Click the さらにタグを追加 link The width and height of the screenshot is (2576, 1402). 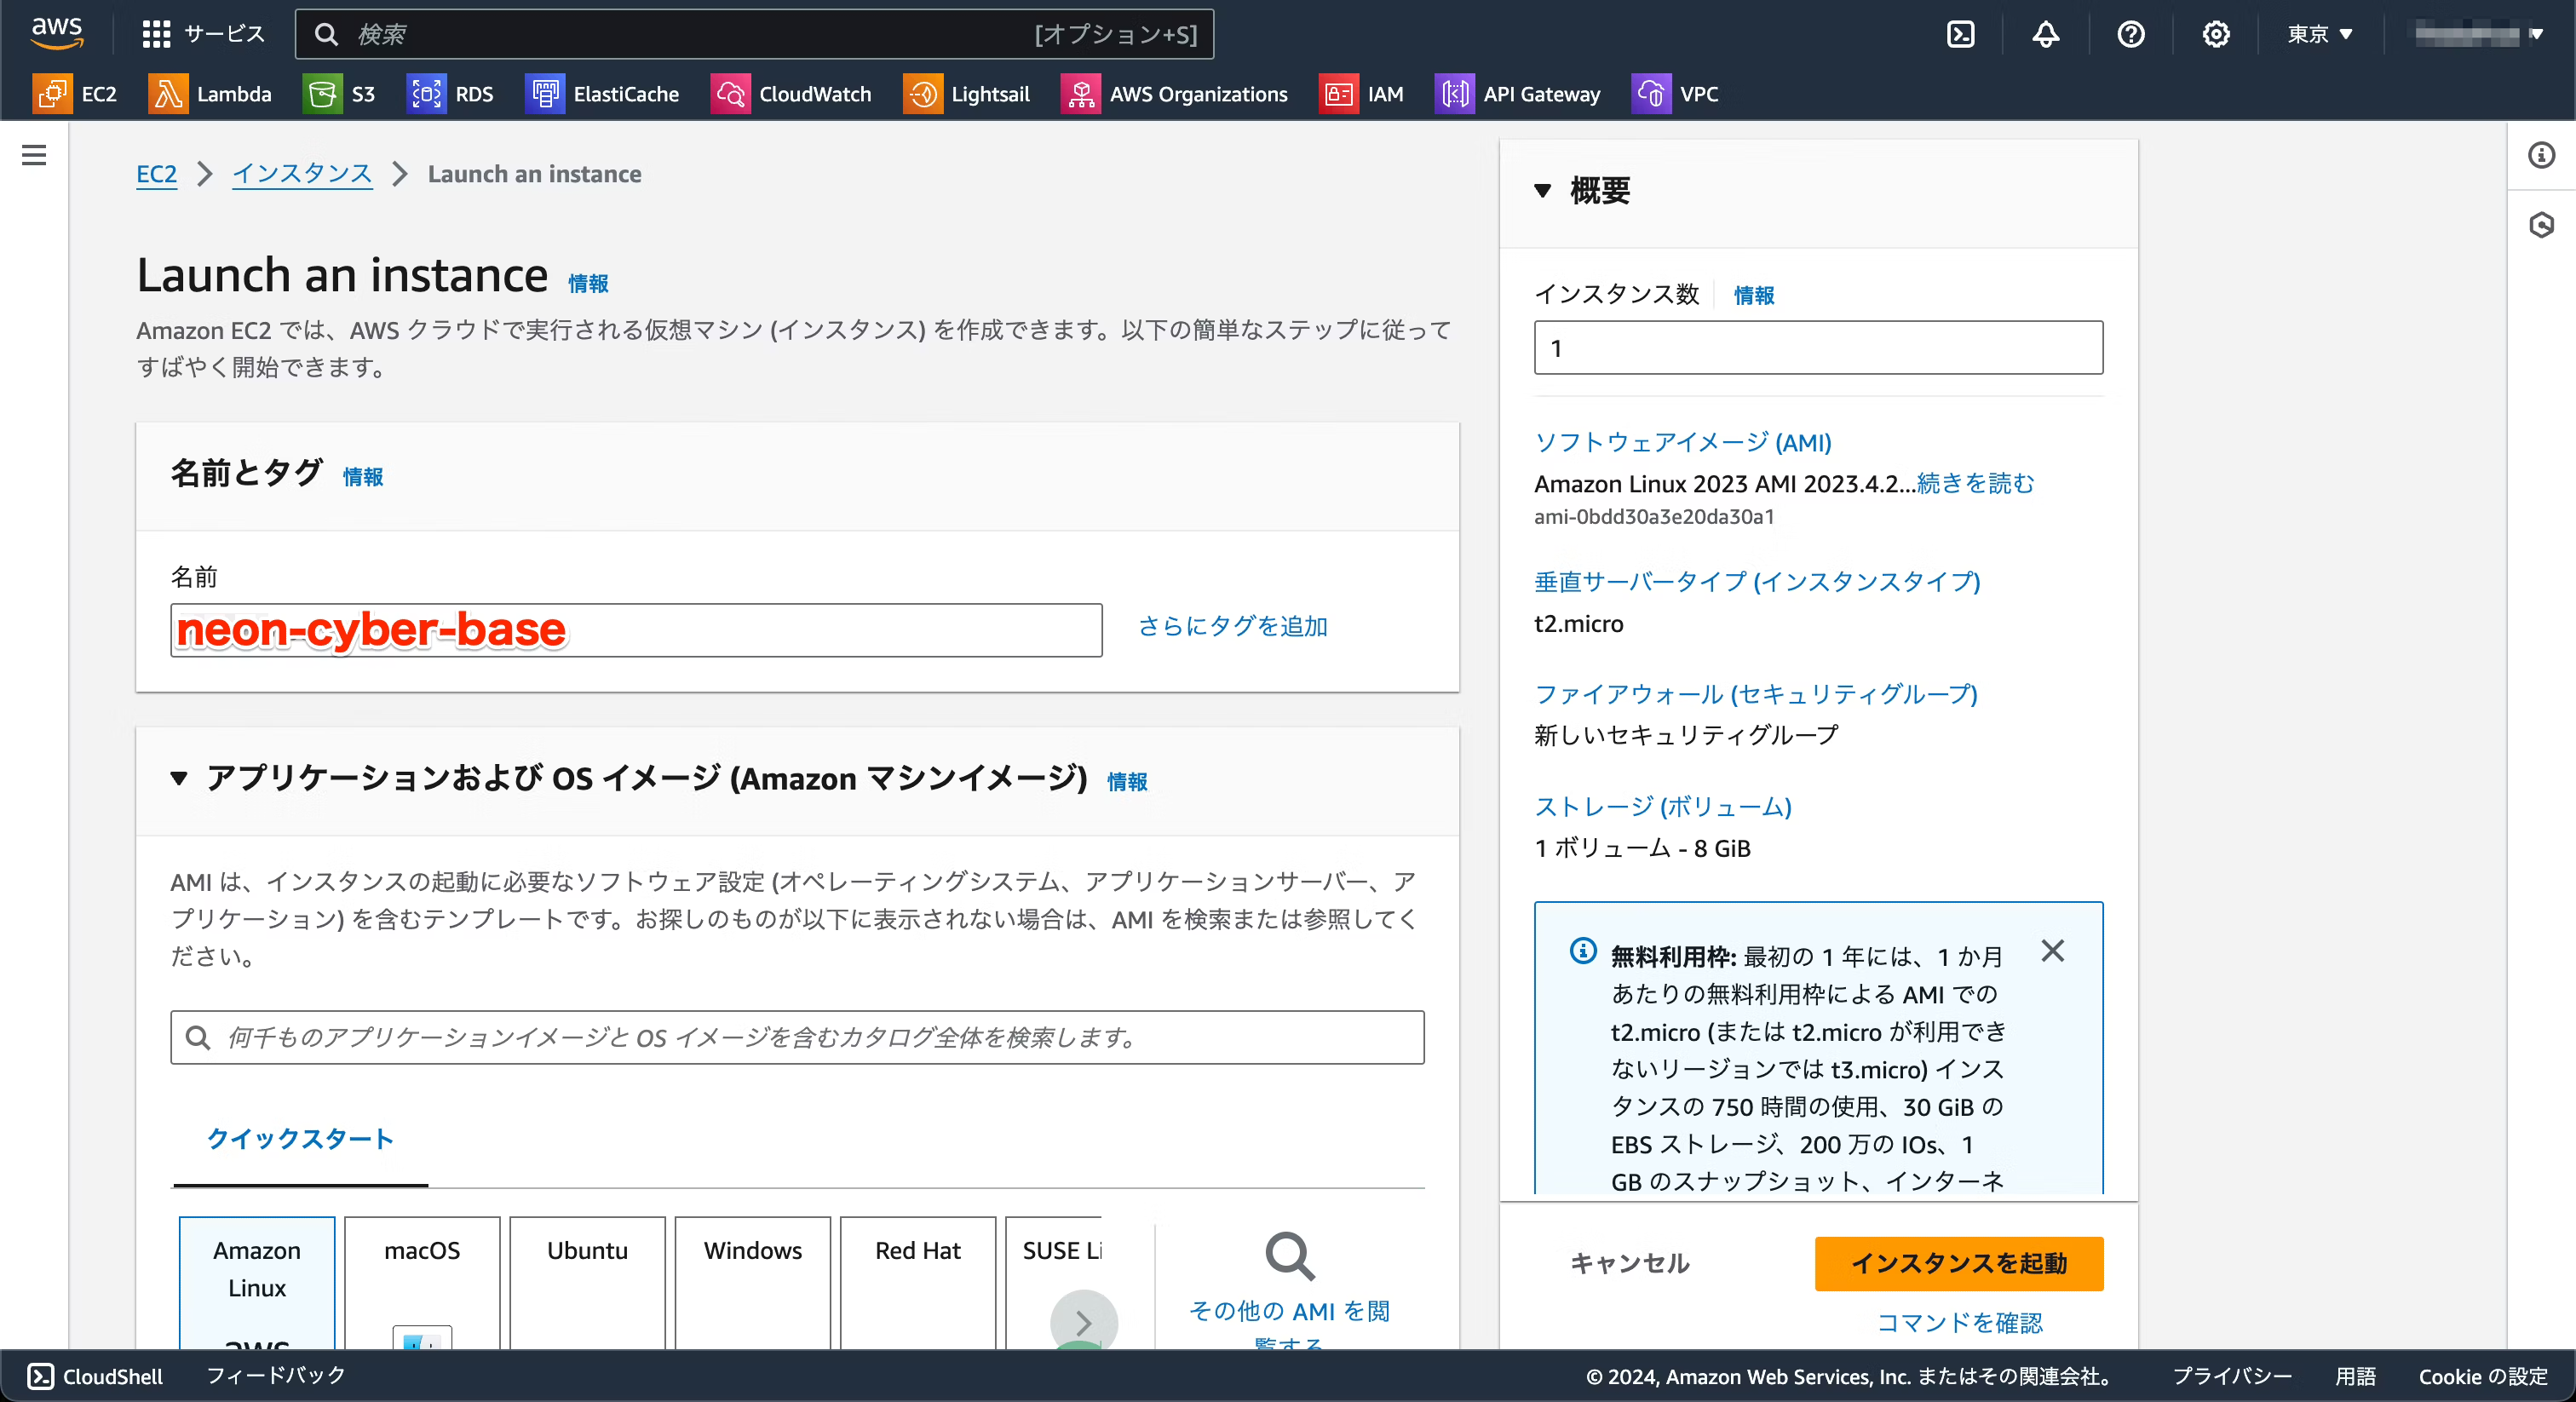tap(1233, 627)
